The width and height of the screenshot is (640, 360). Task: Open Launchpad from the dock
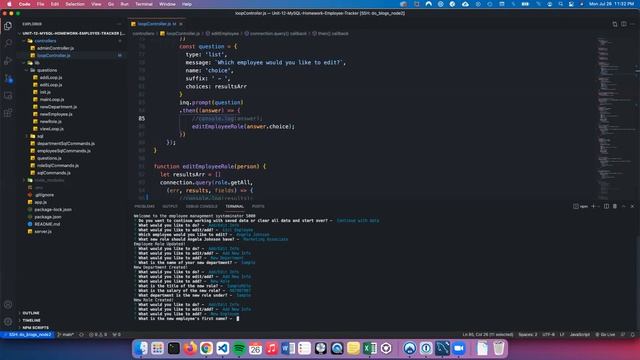157,348
